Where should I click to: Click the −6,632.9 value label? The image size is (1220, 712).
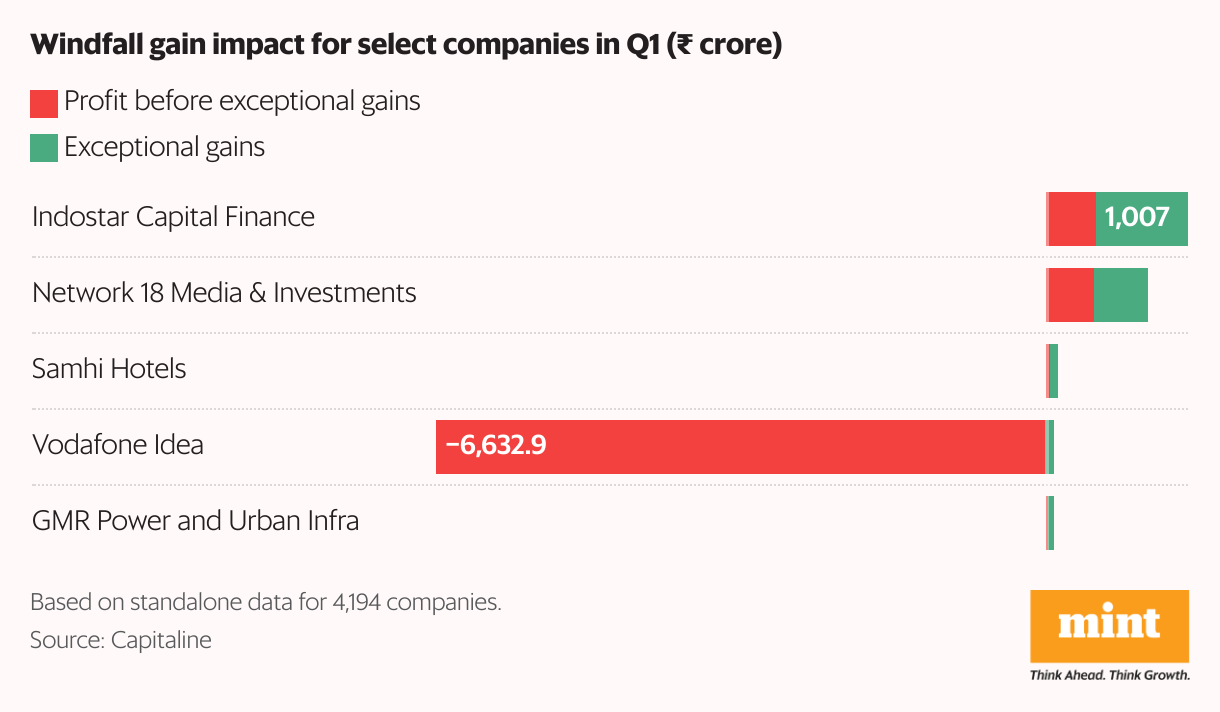(496, 446)
